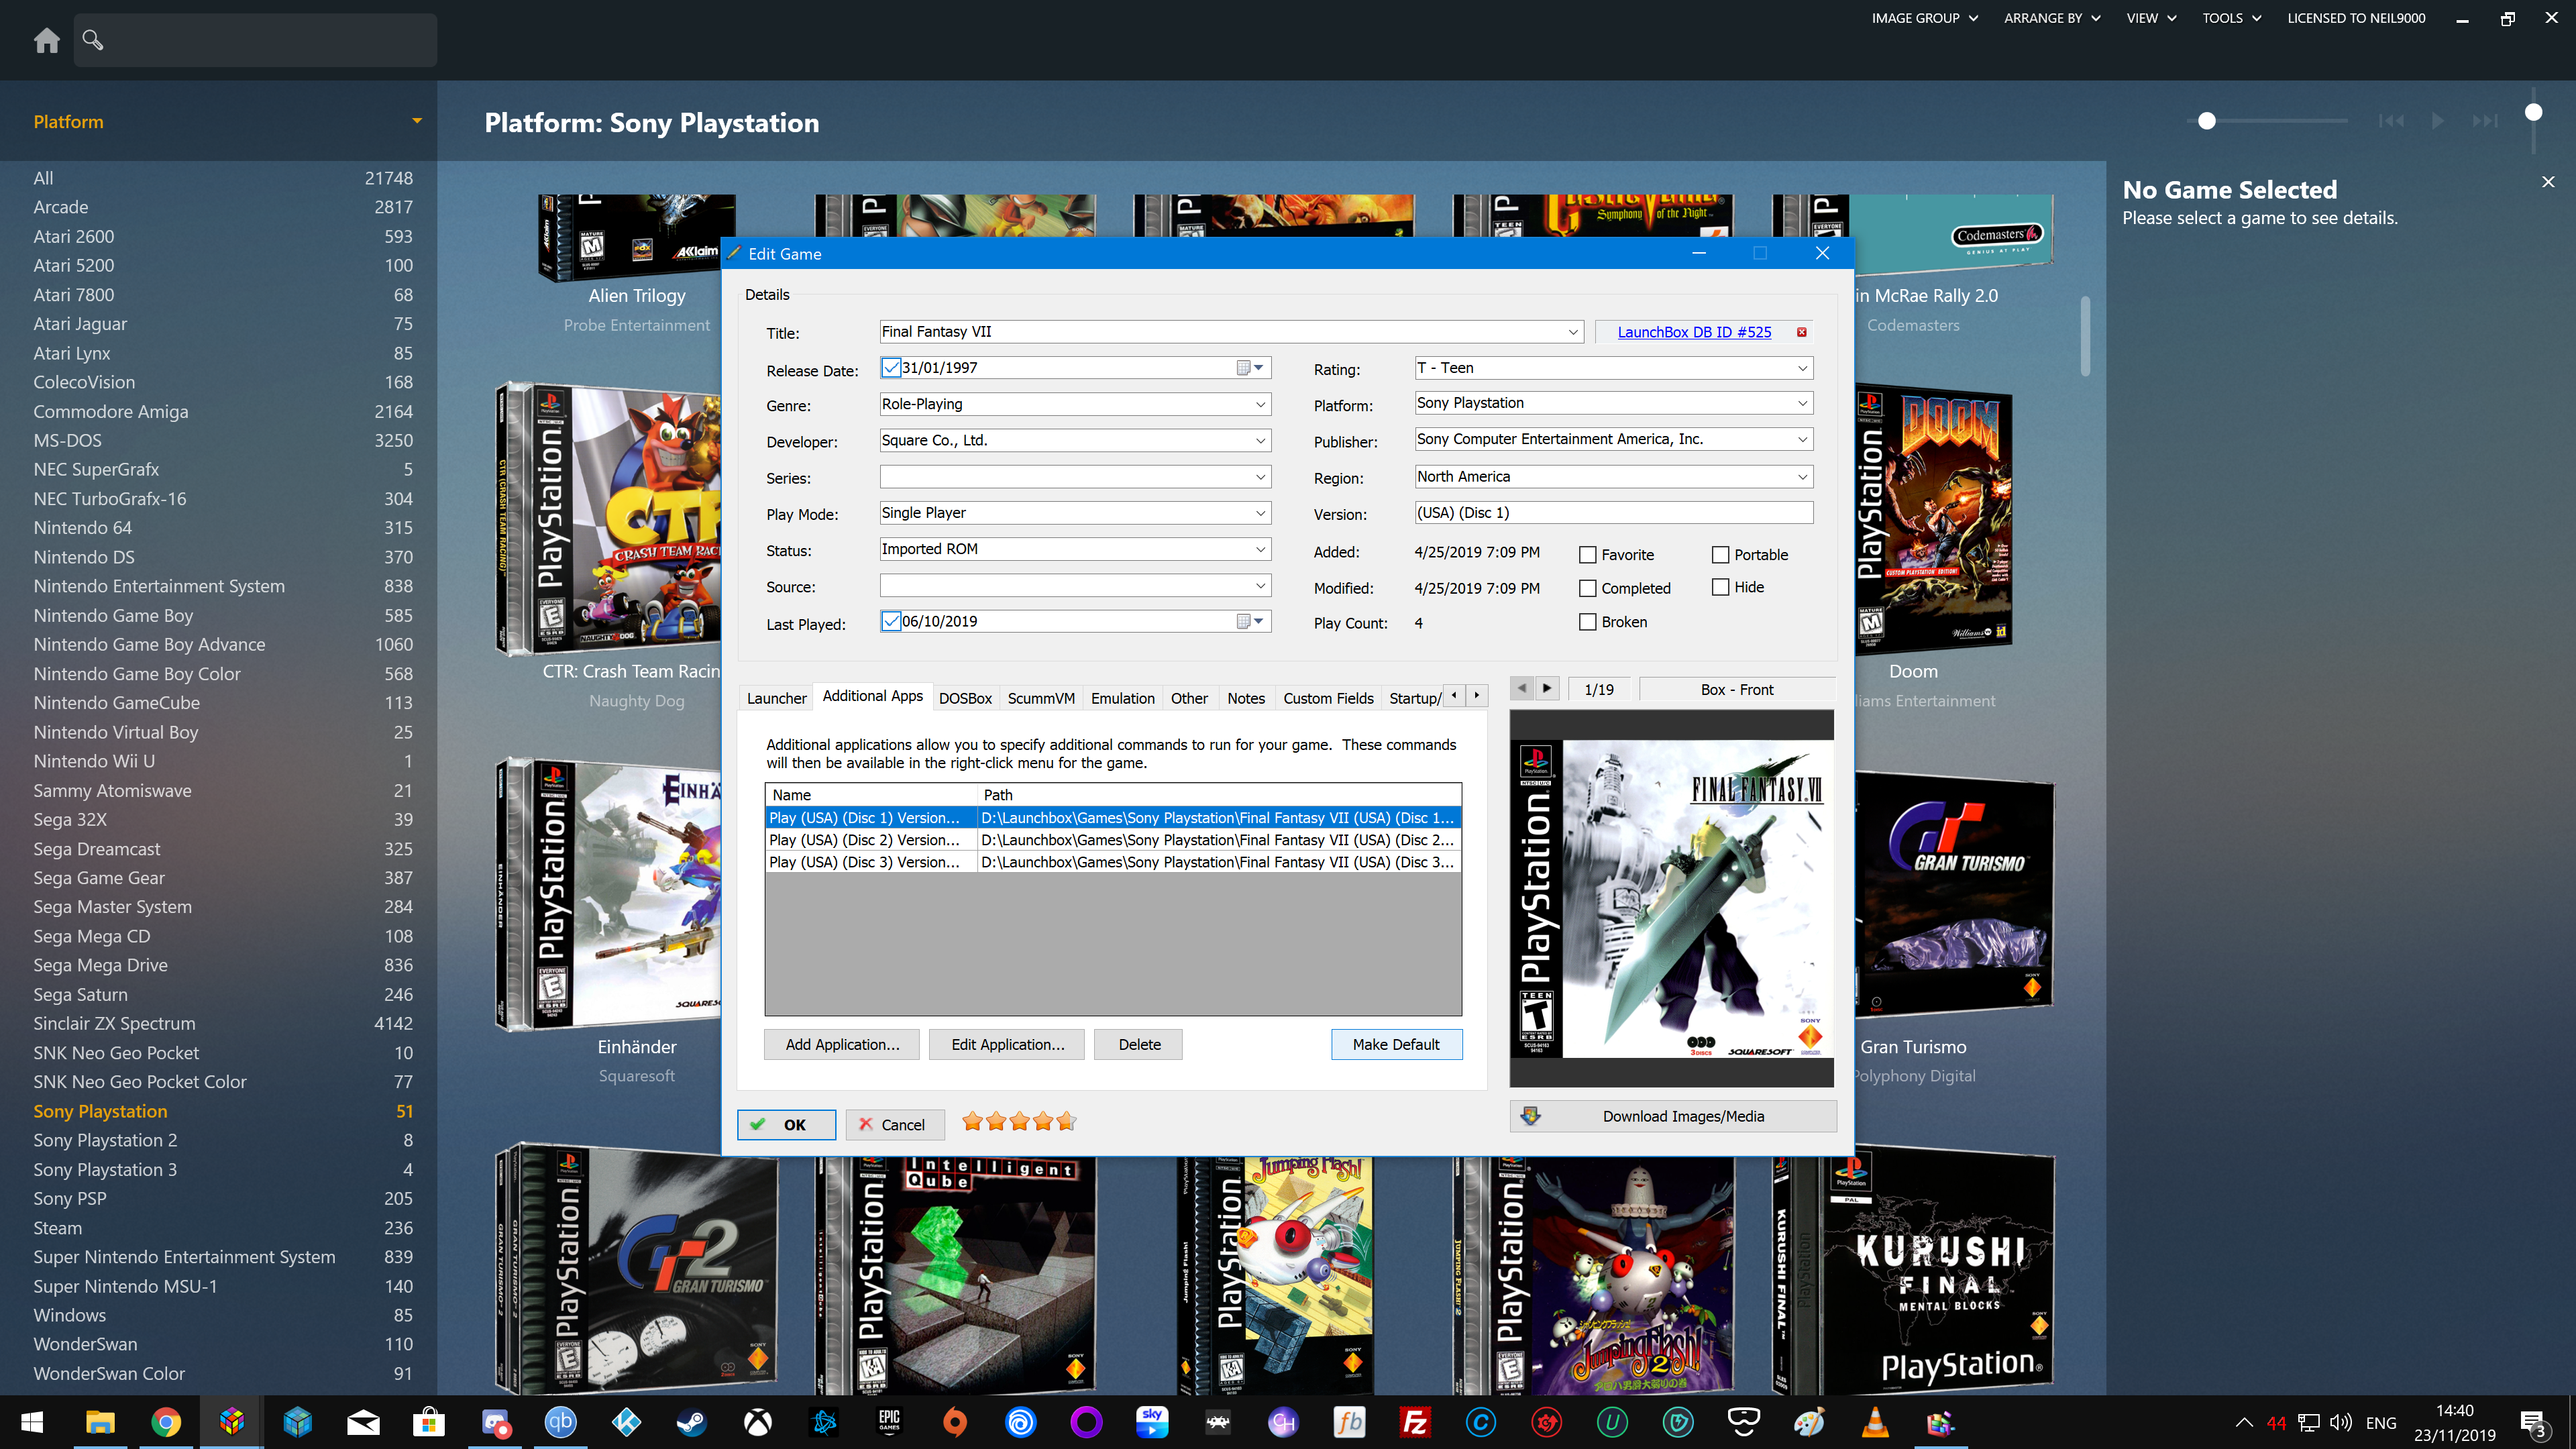
Task: Check the Broken checkbox
Action: pos(1587,622)
